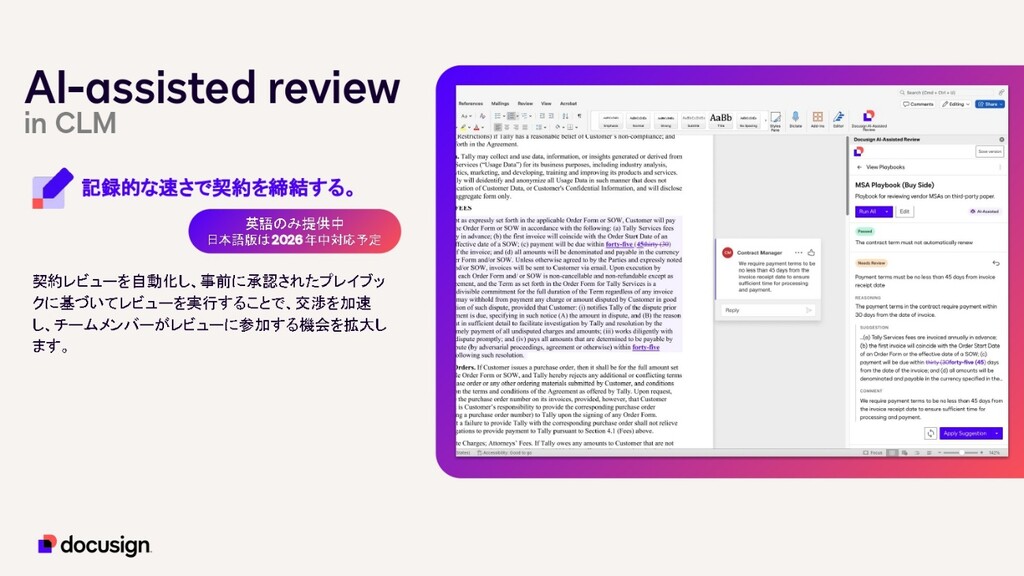This screenshot has width=1024, height=576.
Task: Click the Reply field under the comment
Action: (x=768, y=310)
